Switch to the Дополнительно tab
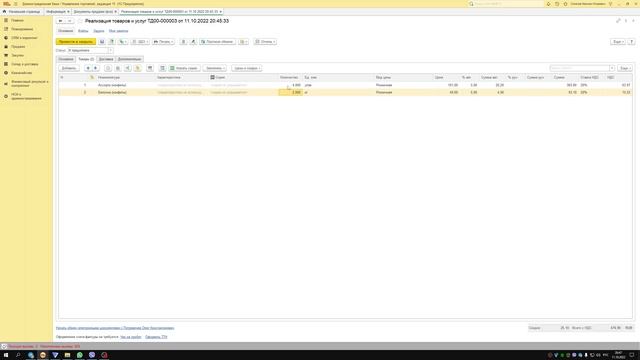This screenshot has height=360, width=640. click(129, 59)
